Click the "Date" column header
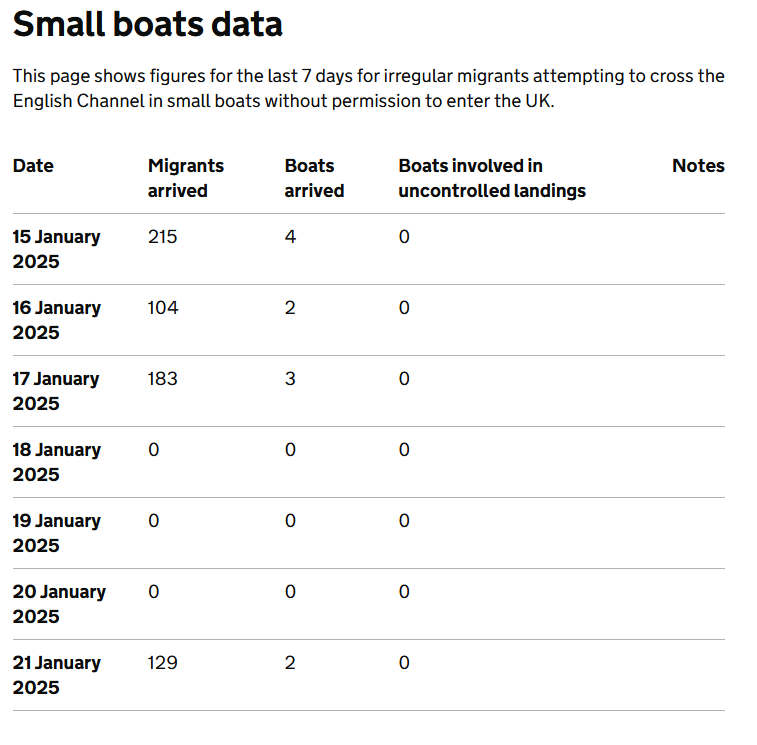 tap(33, 166)
